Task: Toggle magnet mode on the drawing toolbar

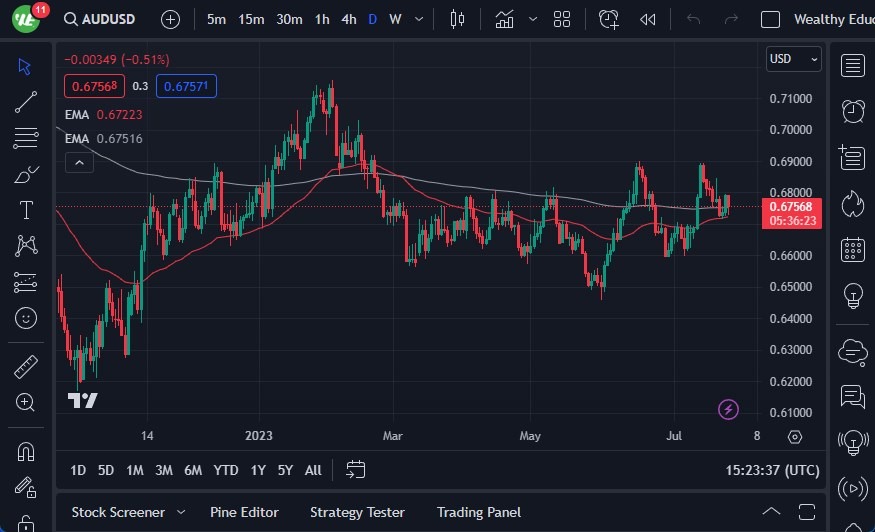Action: (26, 451)
